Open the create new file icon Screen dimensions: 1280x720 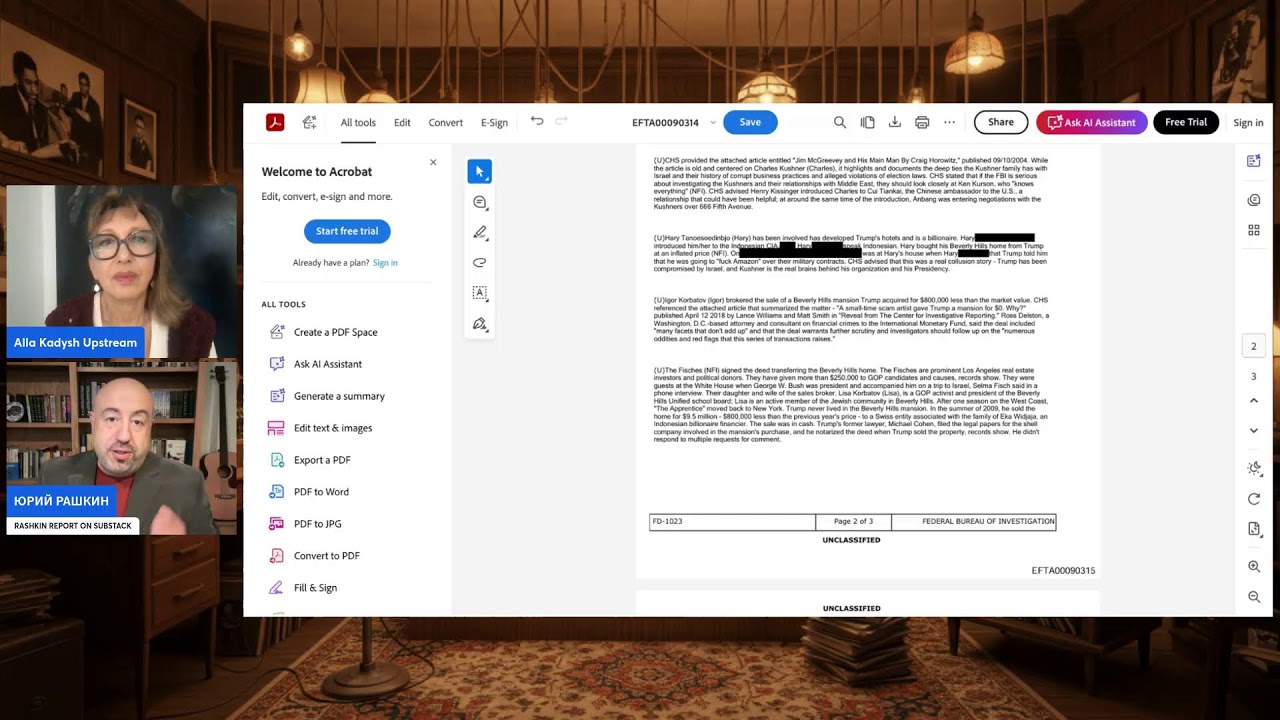[310, 122]
